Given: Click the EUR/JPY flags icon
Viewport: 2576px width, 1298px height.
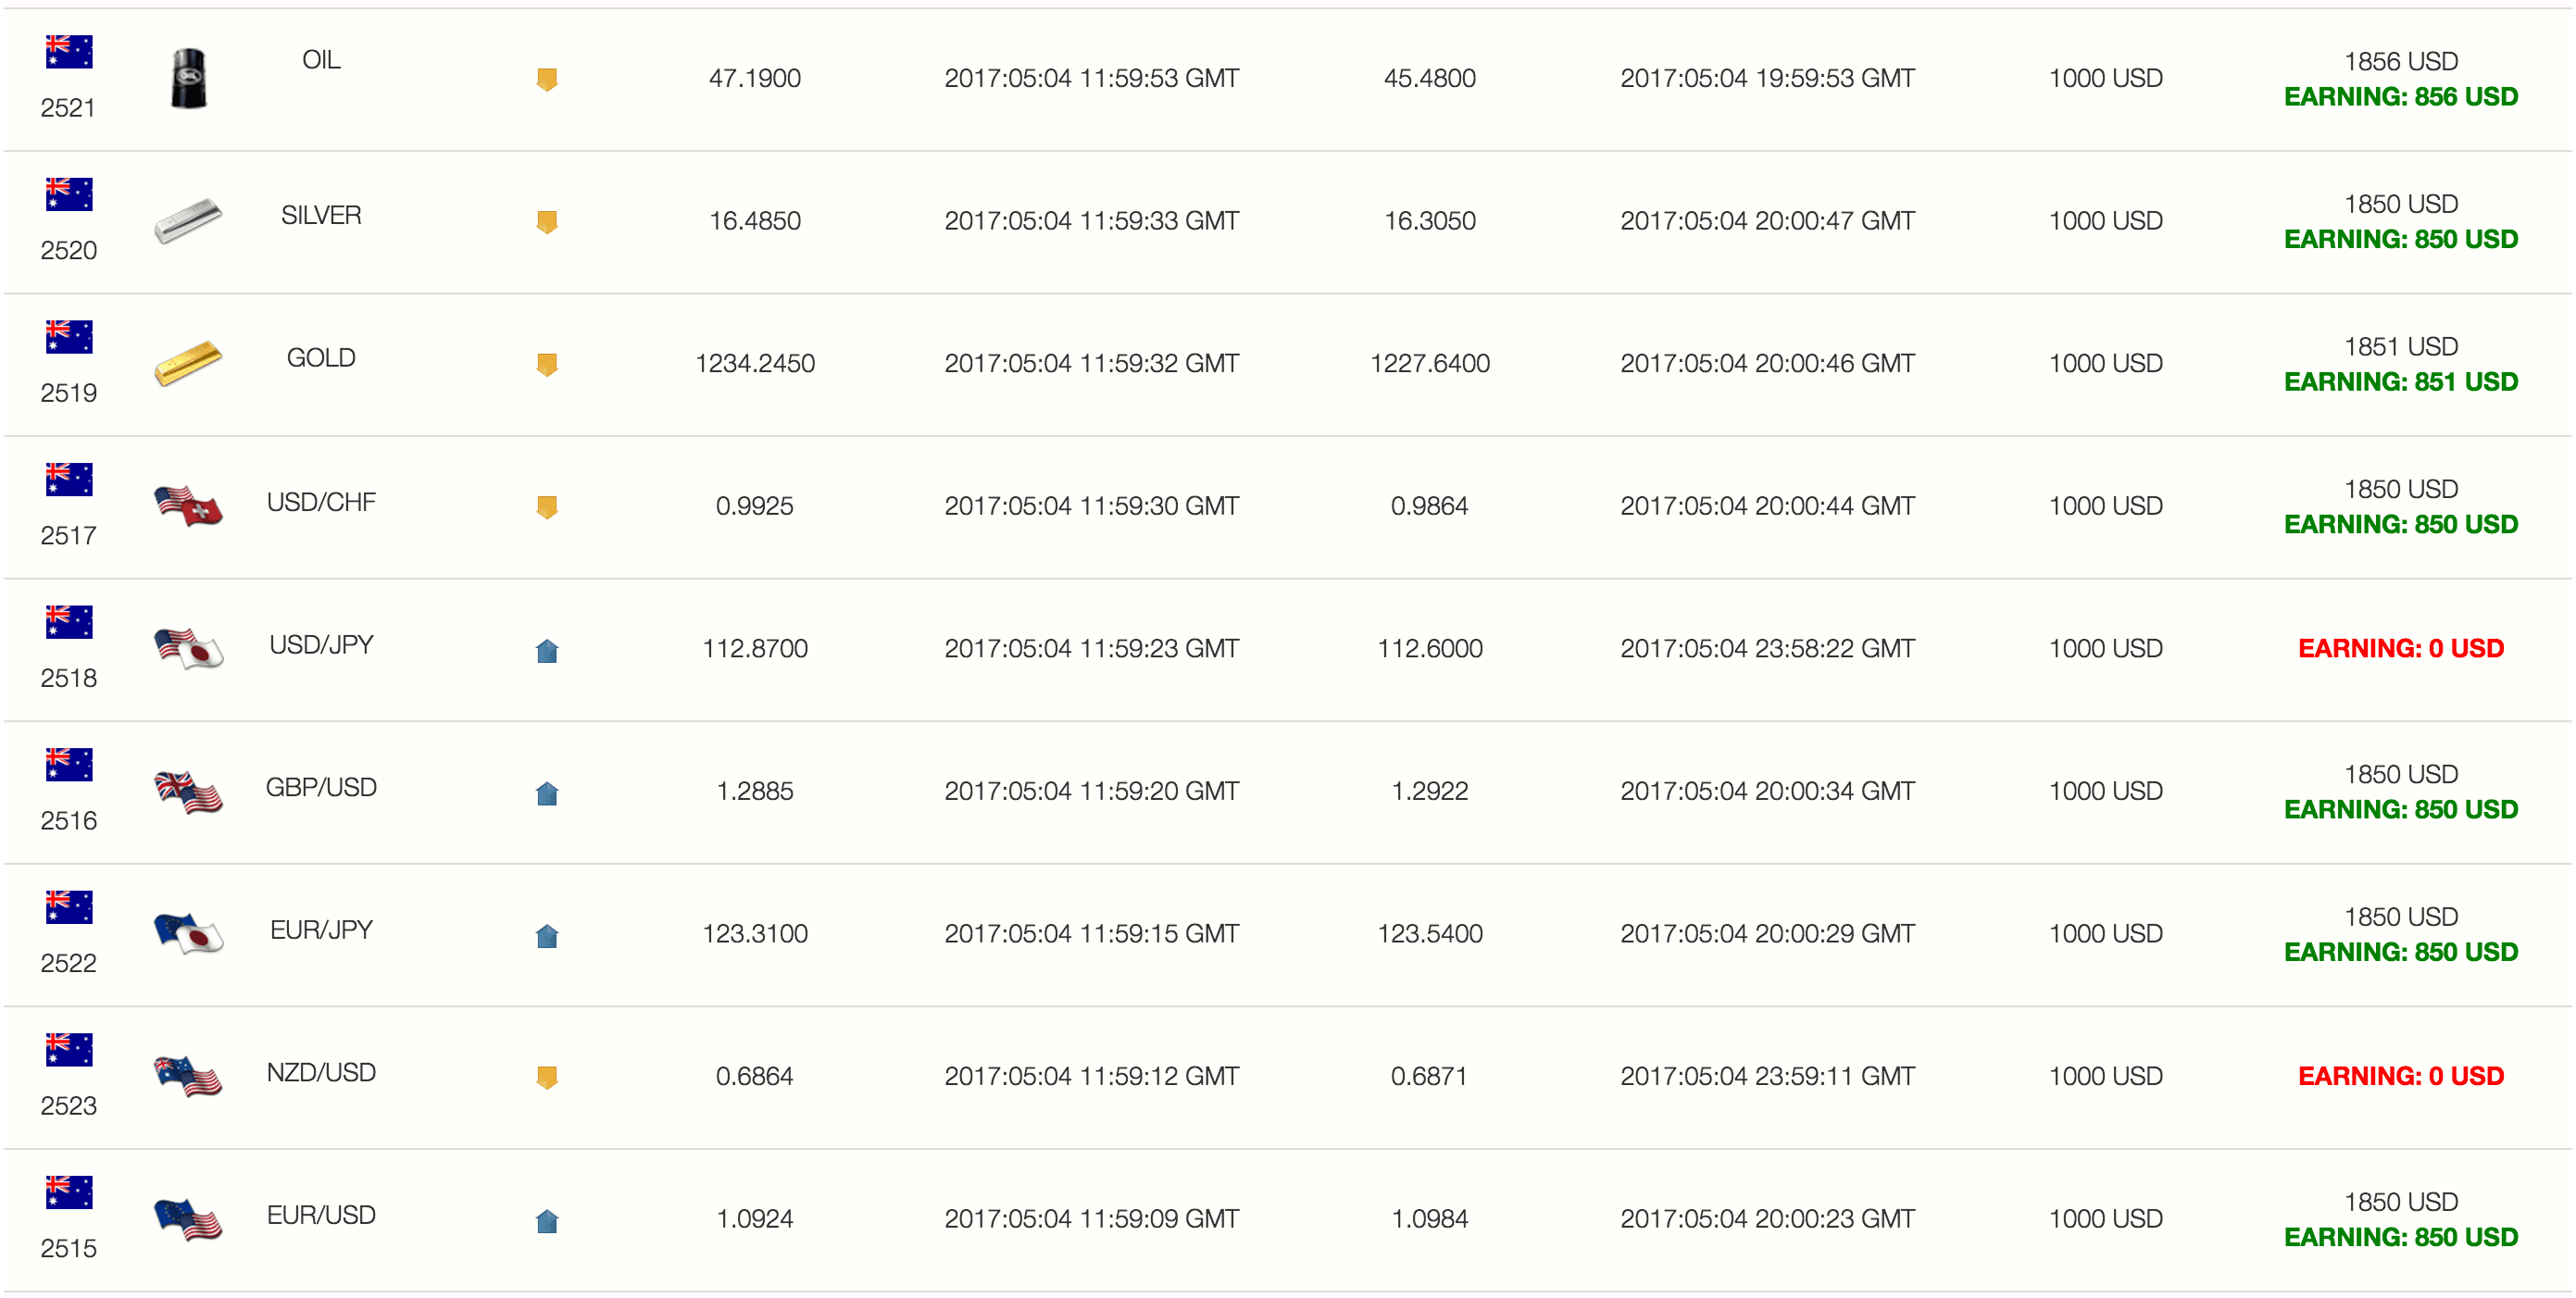Looking at the screenshot, I should coord(188,933).
